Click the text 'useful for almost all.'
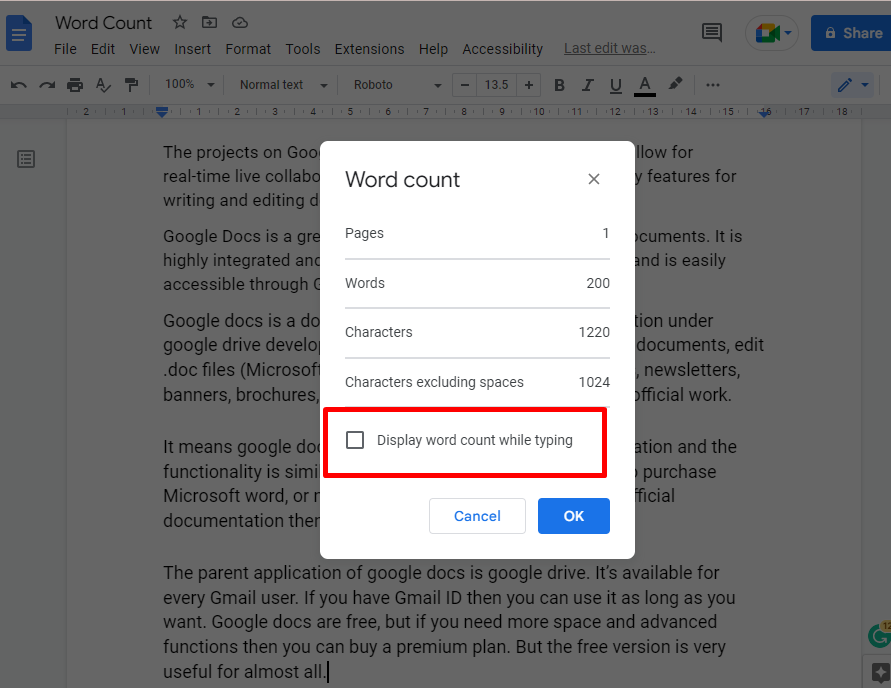 244,672
